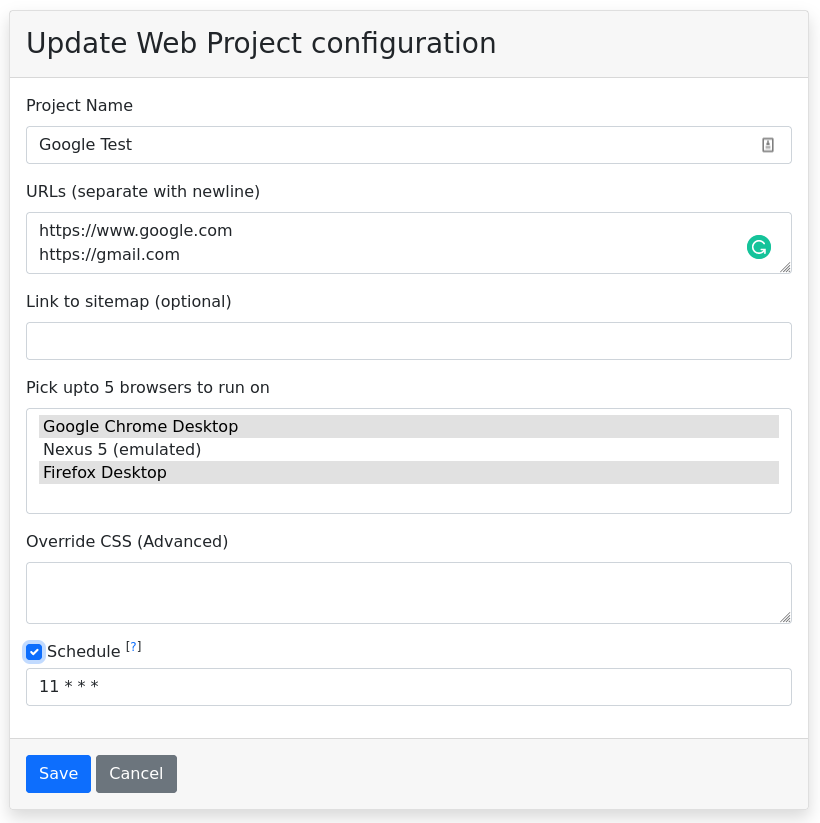Viewport: 820px width, 823px height.
Task: Click the https://gmail.com line in URLs
Action: coord(110,255)
